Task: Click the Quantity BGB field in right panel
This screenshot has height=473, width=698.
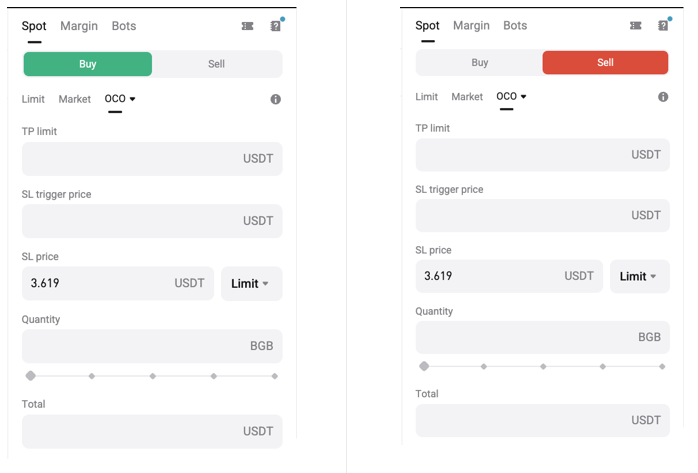Action: [520, 337]
